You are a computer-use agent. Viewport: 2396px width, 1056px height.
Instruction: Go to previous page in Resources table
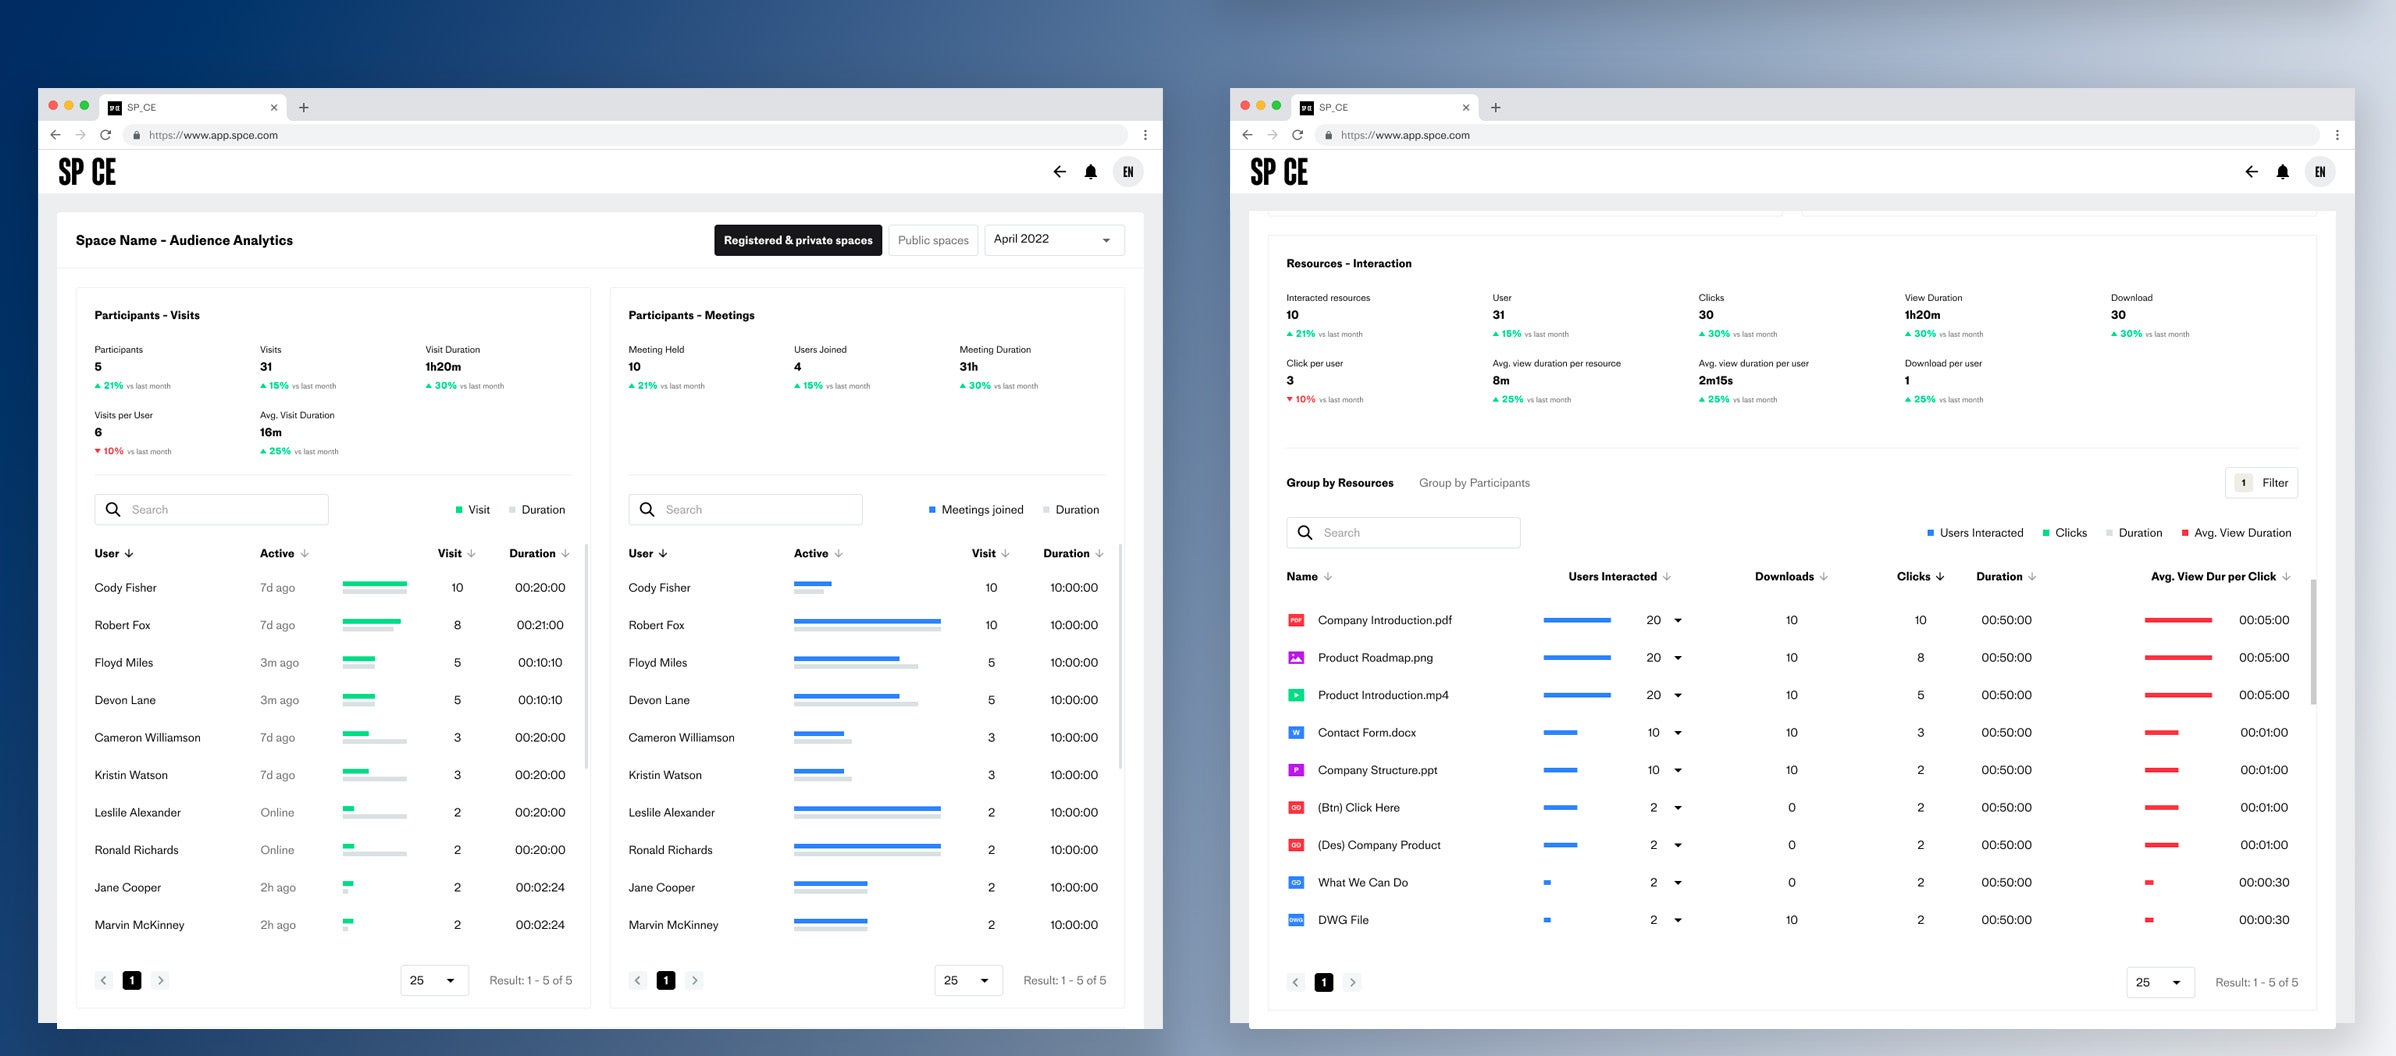pyautogui.click(x=1296, y=983)
